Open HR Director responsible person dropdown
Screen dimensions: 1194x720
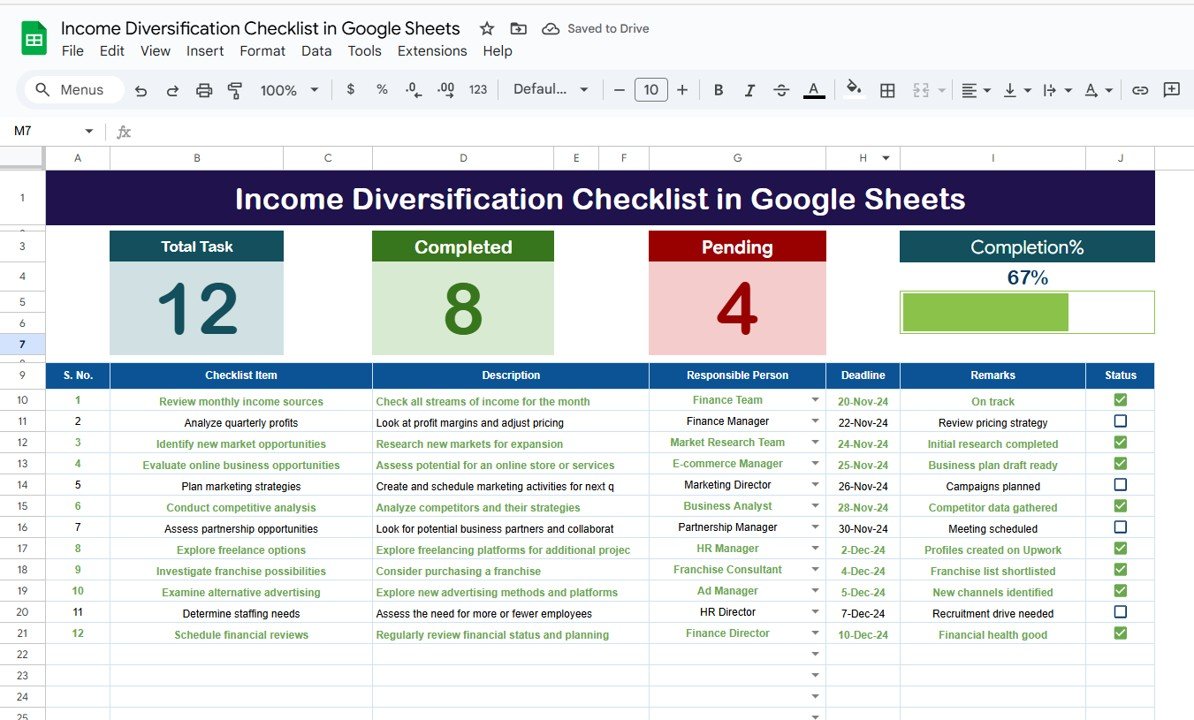pyautogui.click(x=815, y=612)
